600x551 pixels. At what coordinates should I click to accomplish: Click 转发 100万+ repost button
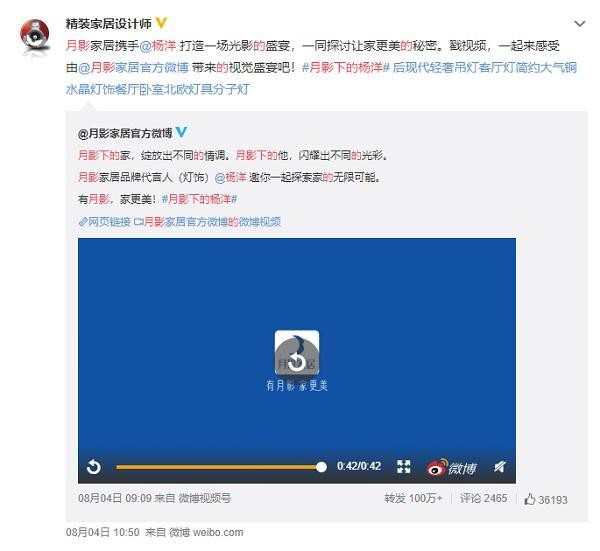tap(413, 498)
